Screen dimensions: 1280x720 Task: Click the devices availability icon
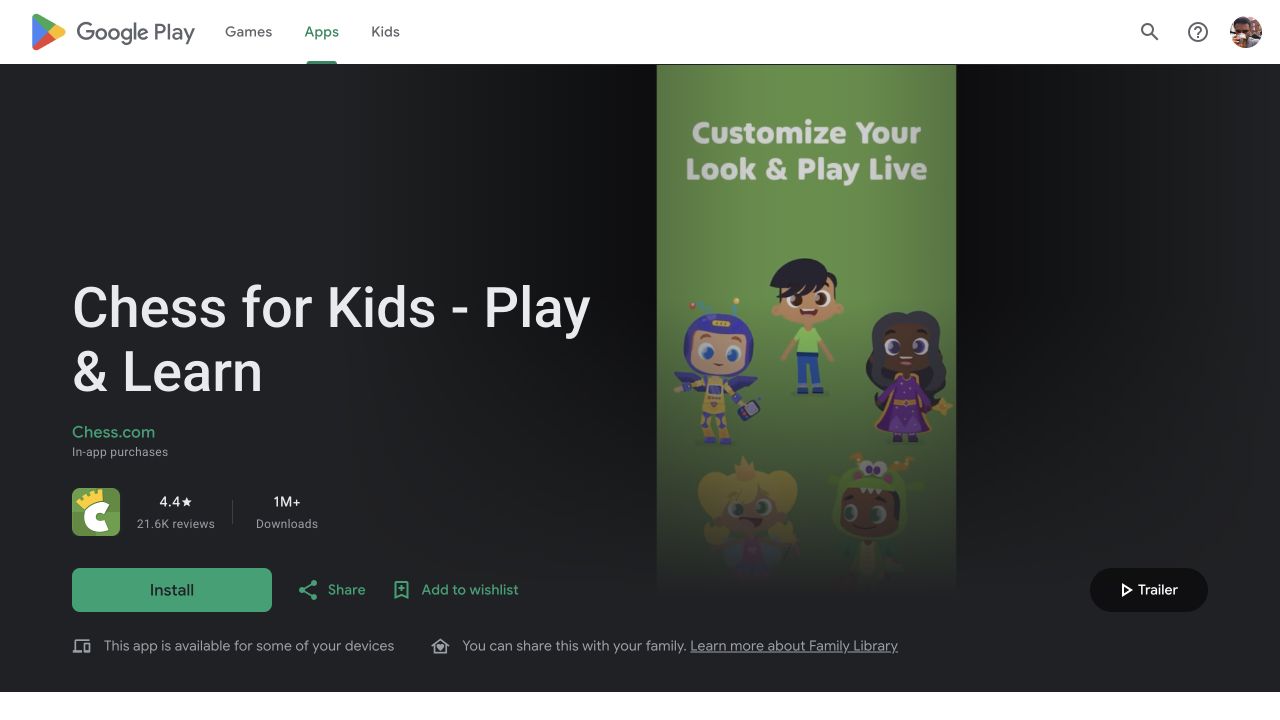point(82,646)
